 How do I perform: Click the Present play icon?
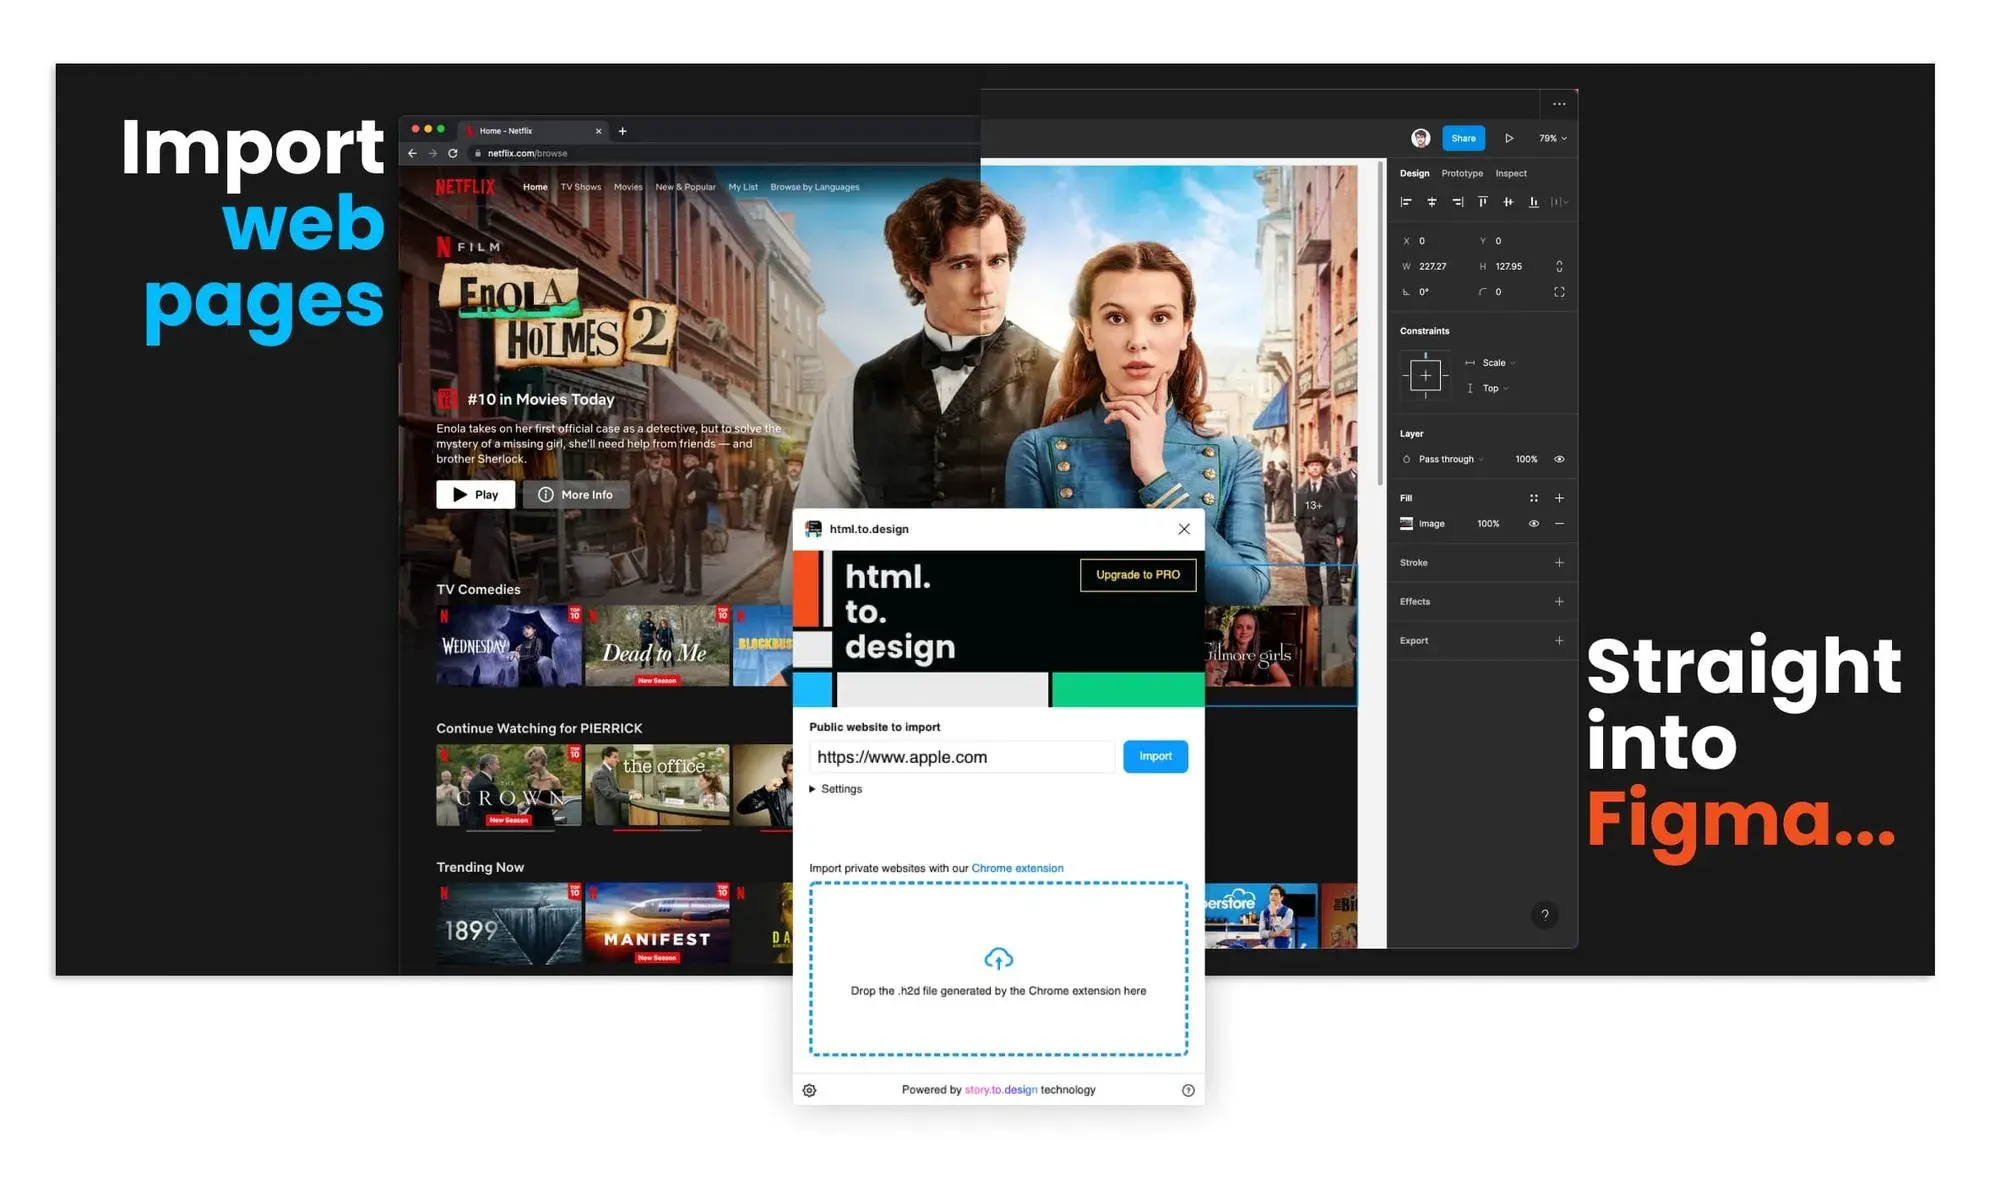[x=1509, y=138]
